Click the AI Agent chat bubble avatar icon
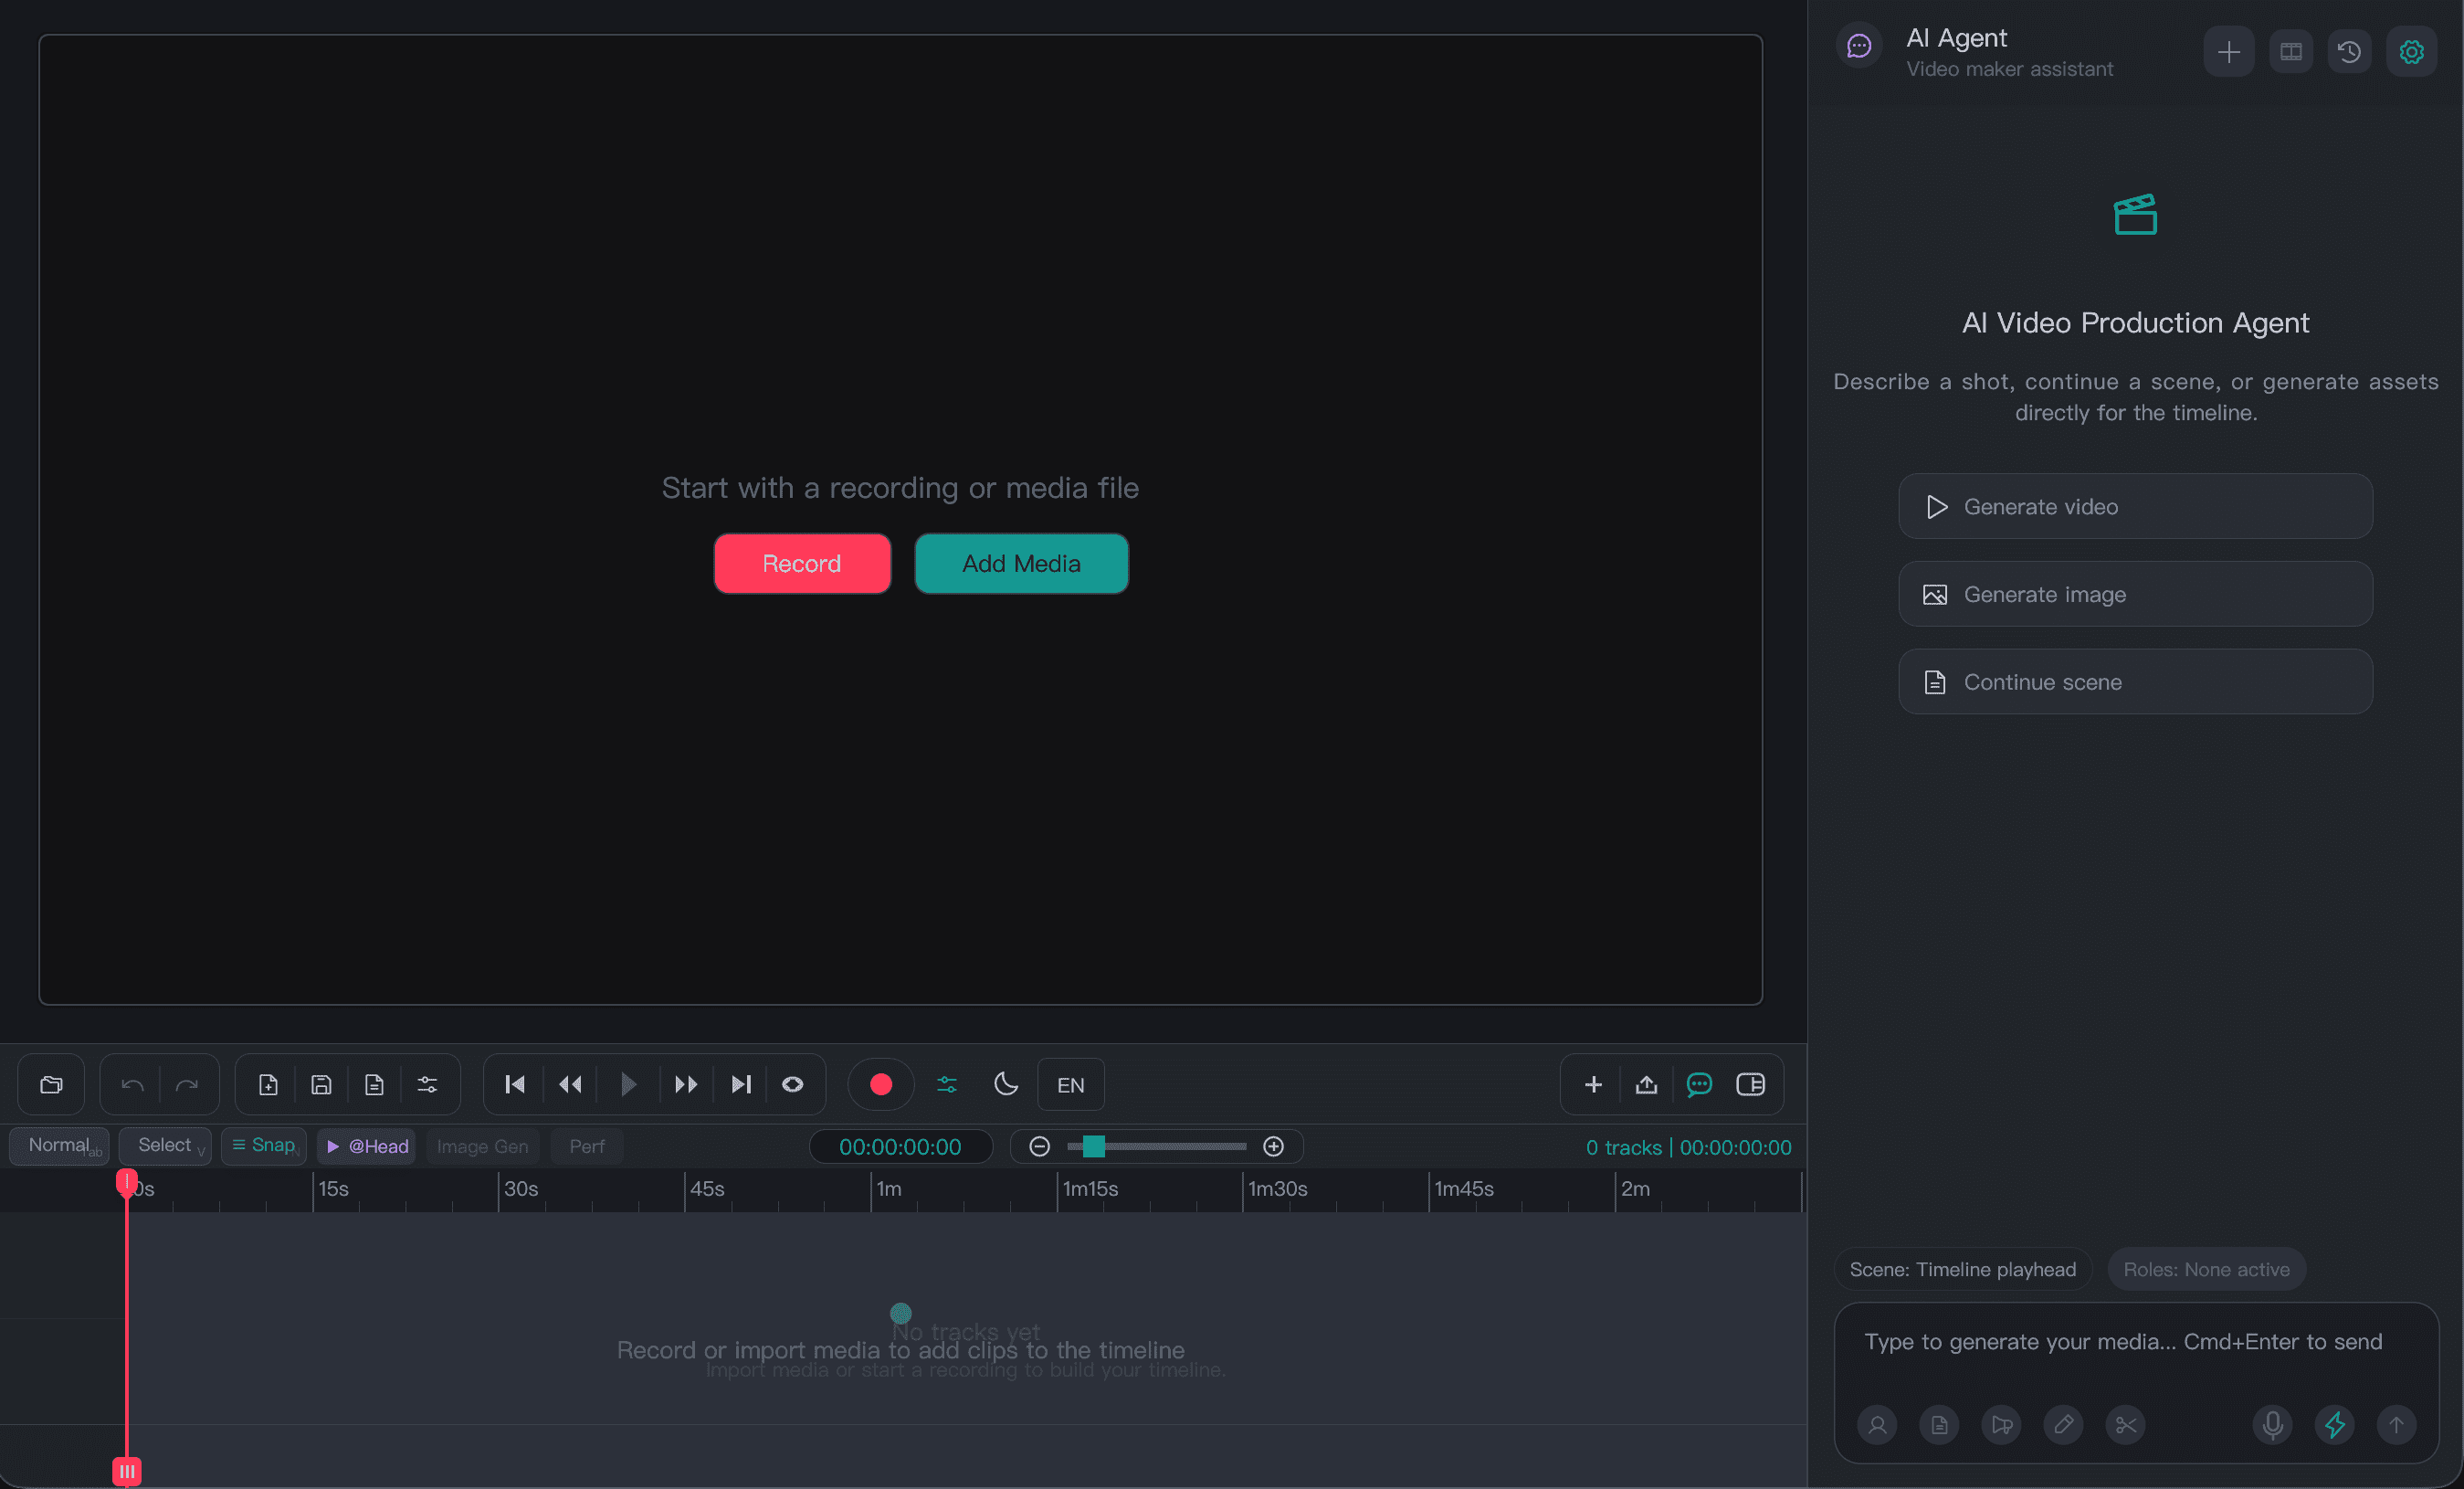The height and width of the screenshot is (1489, 2464). [1859, 47]
